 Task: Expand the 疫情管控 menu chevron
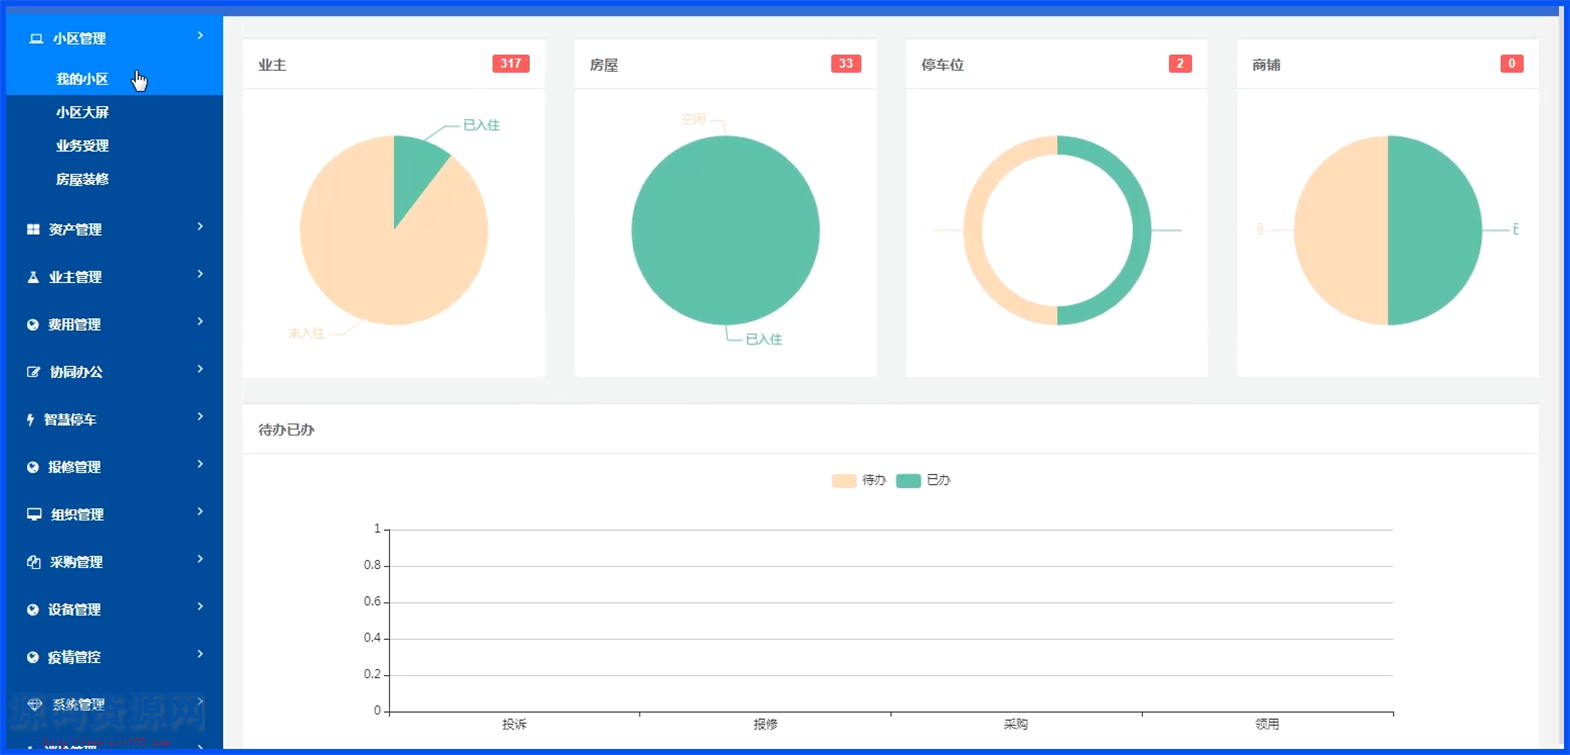tap(200, 655)
